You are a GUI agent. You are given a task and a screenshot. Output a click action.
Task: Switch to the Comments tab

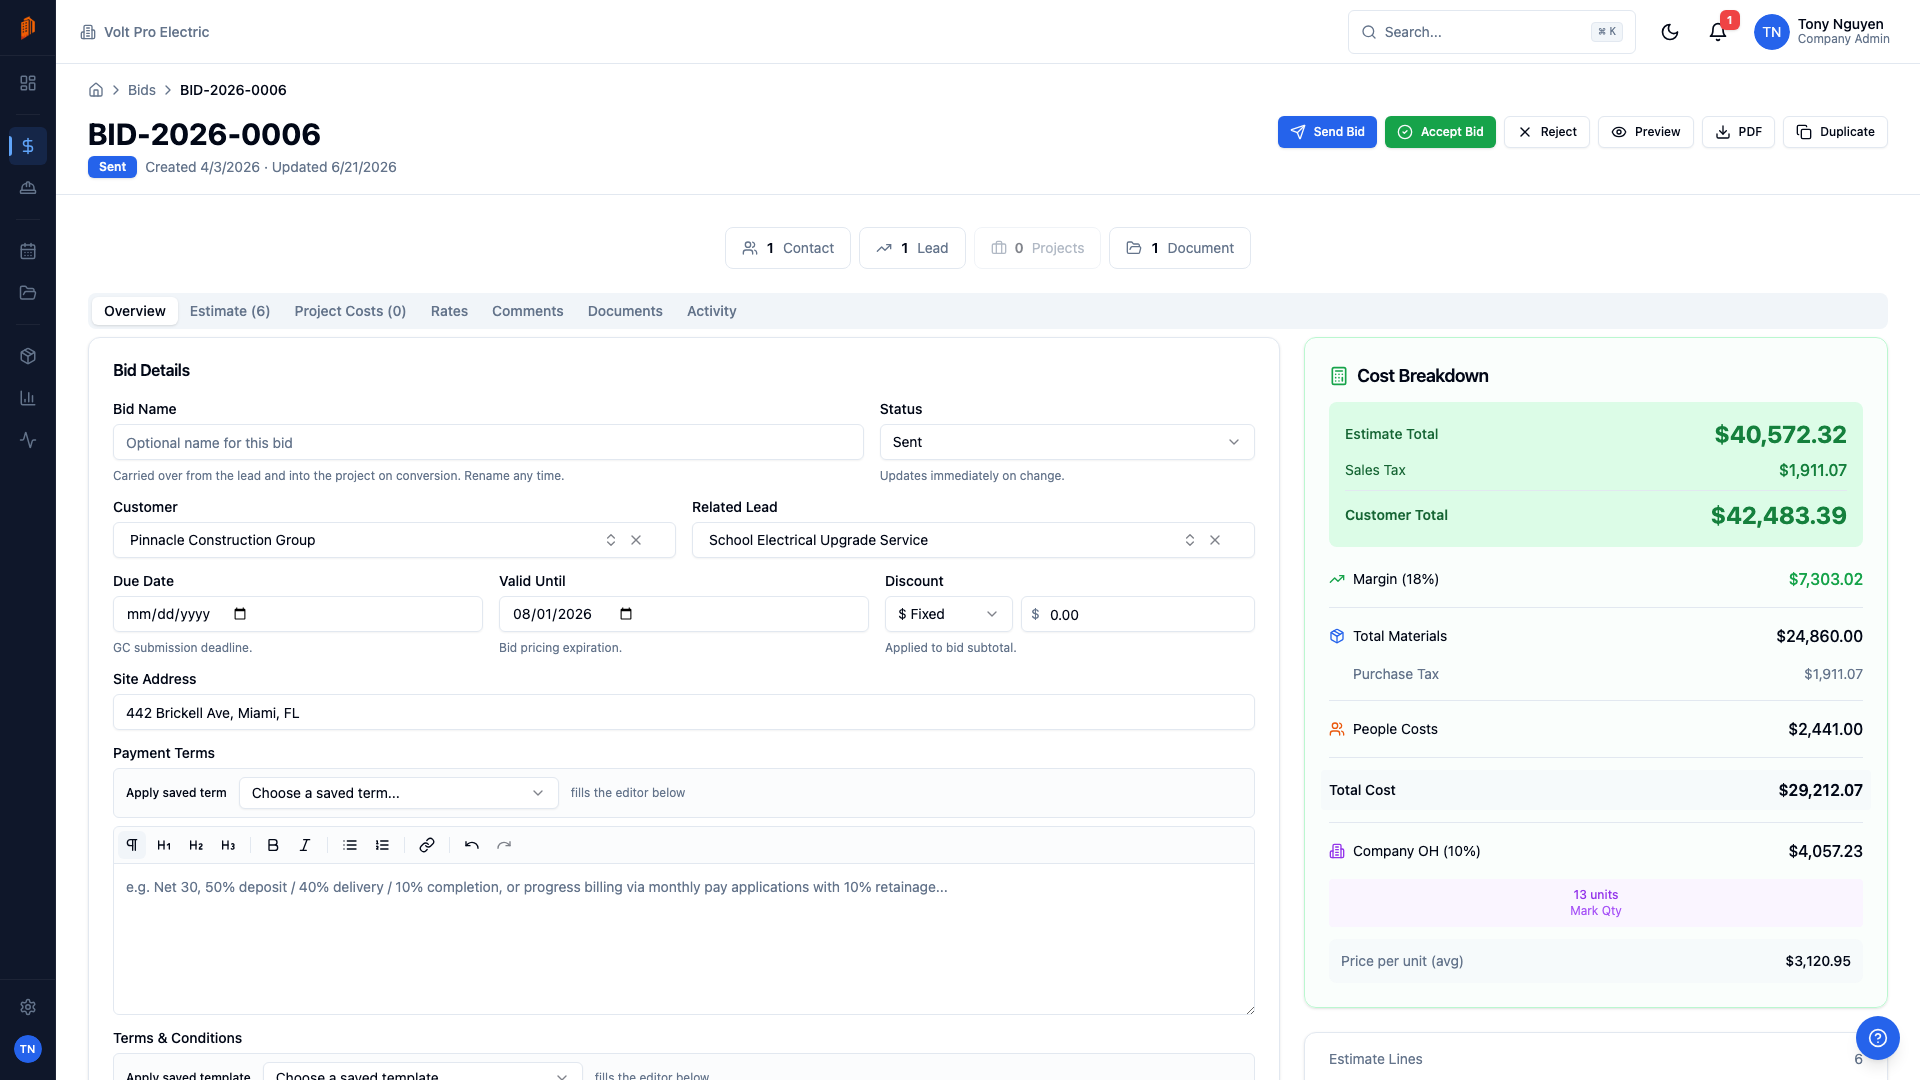pos(528,311)
